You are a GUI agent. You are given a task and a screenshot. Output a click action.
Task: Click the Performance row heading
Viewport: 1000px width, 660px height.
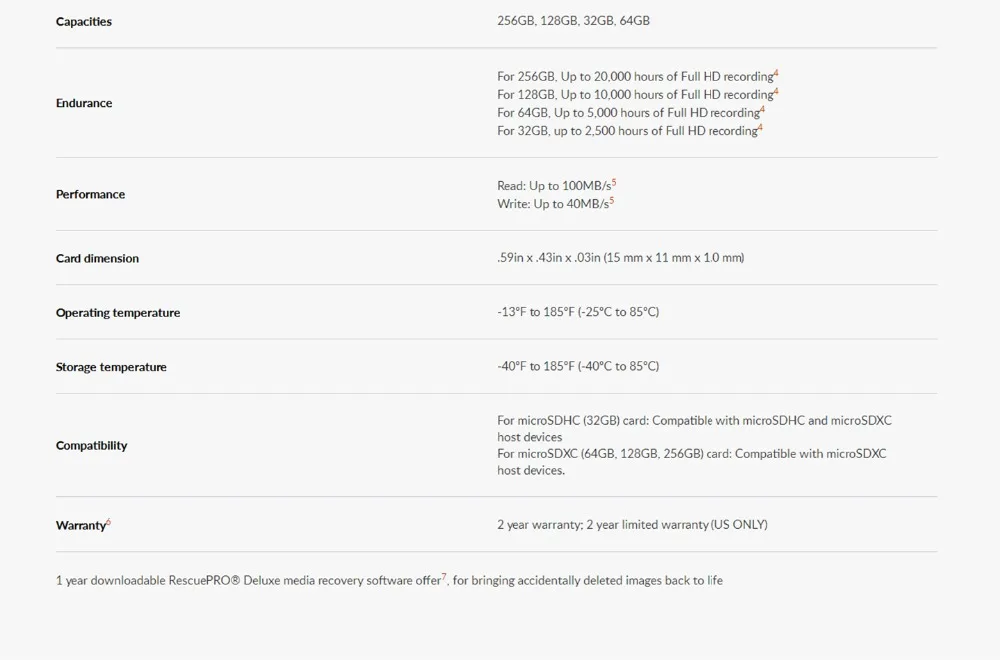click(x=90, y=194)
